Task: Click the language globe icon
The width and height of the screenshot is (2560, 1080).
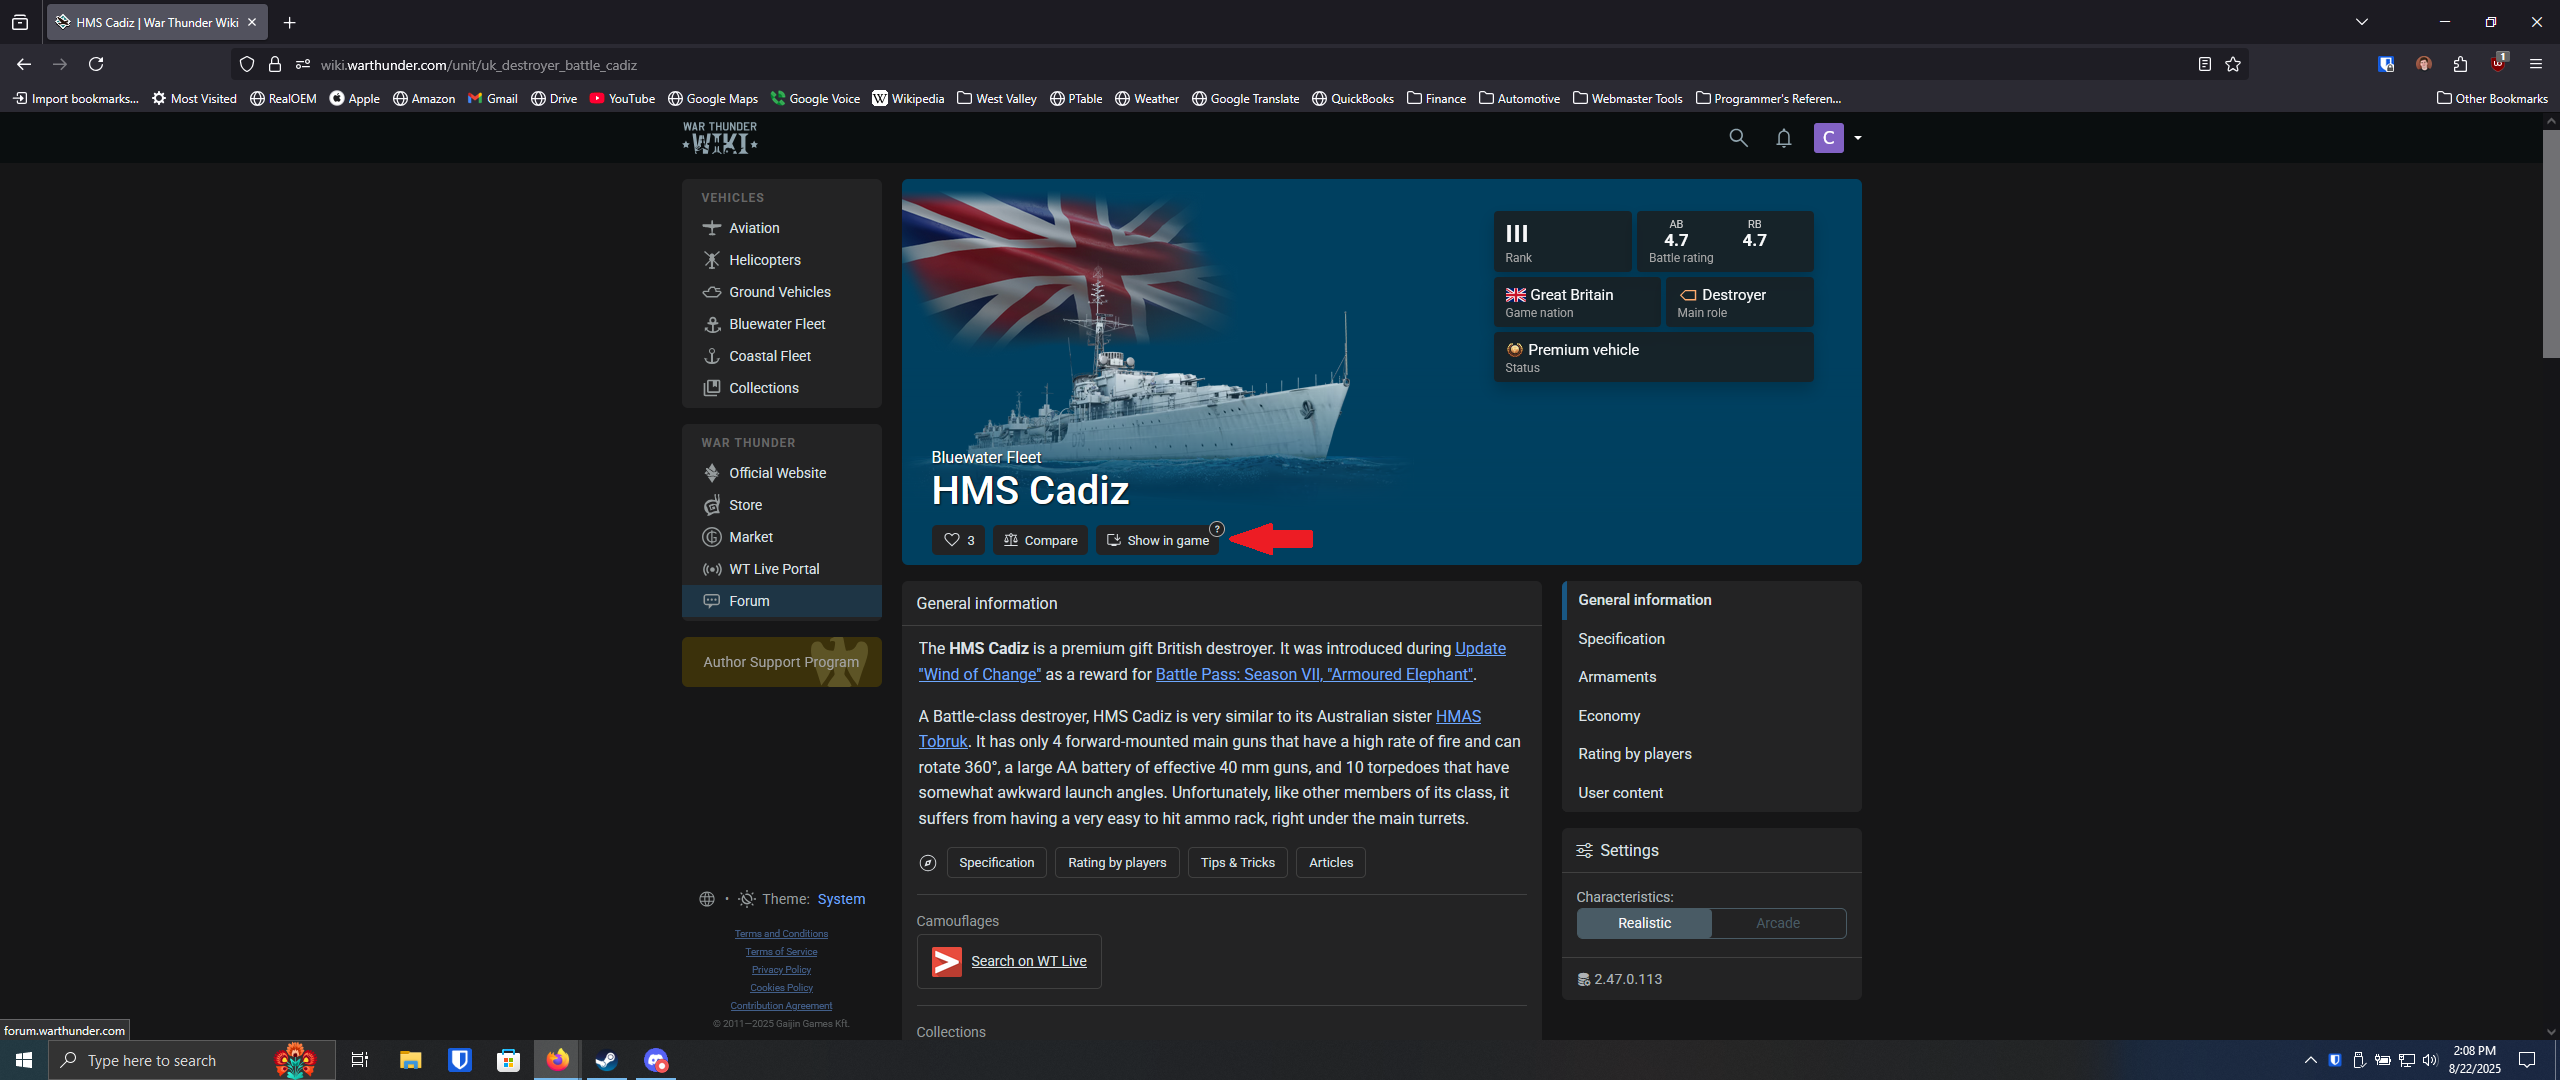Action: tap(707, 899)
